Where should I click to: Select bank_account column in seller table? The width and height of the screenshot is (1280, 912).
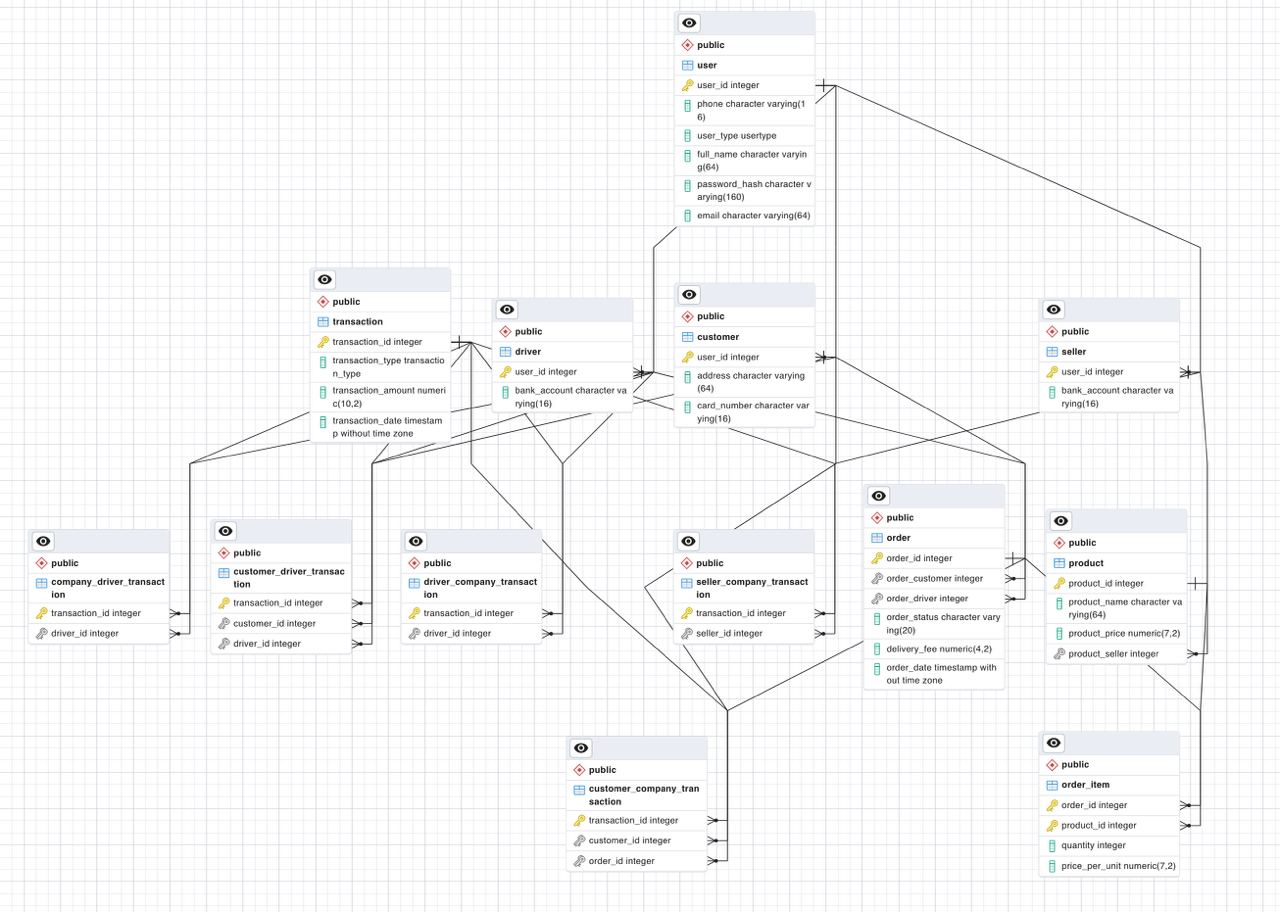click(x=1109, y=397)
